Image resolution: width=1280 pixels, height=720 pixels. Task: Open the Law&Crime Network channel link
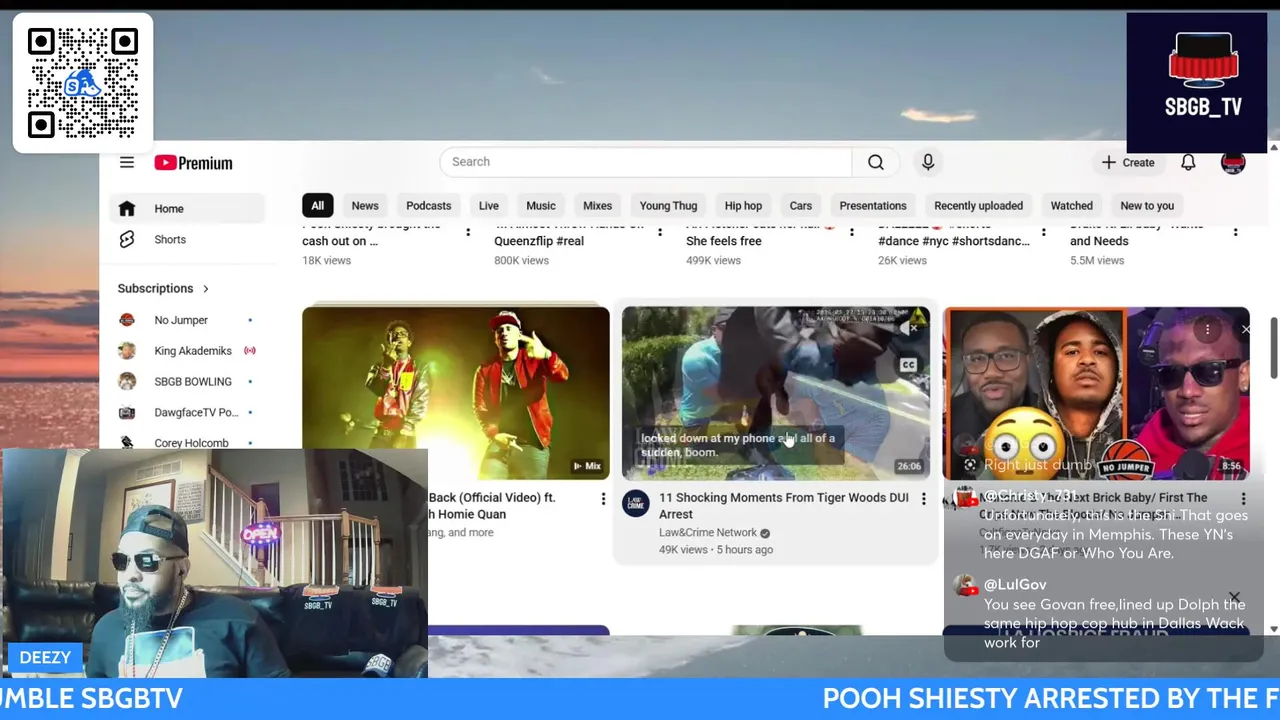tap(708, 533)
